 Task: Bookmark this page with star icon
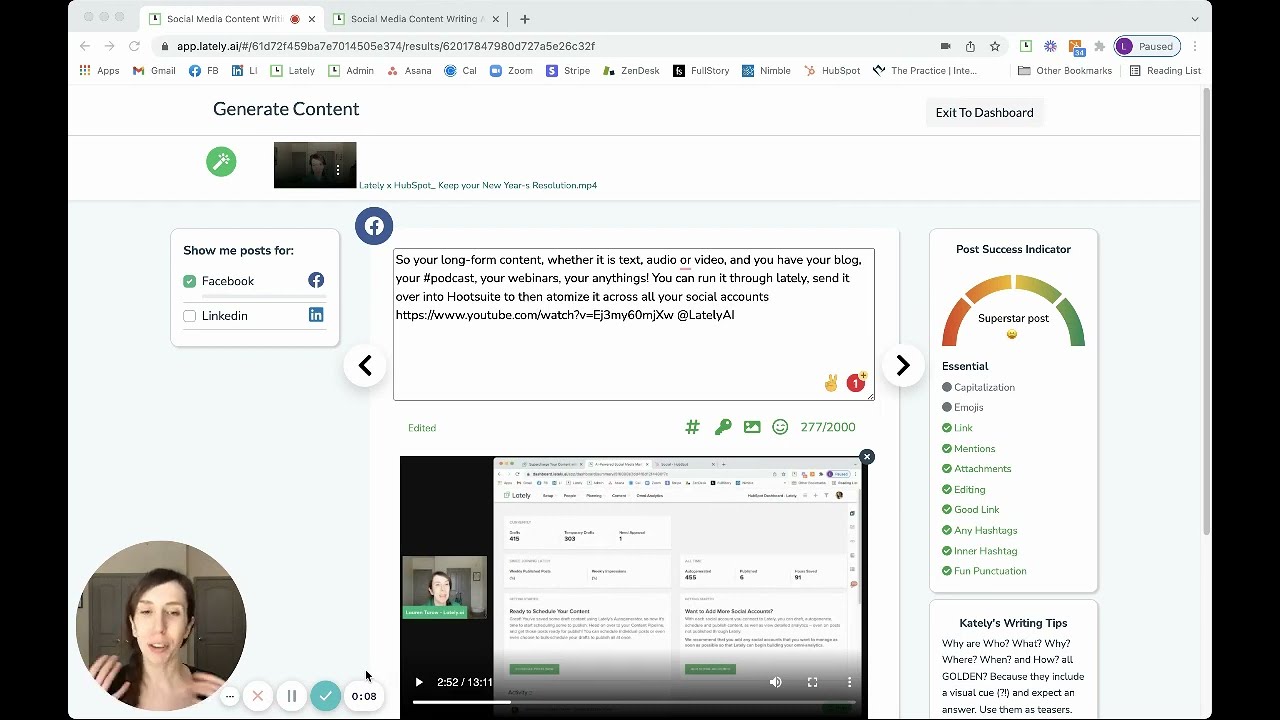point(995,46)
